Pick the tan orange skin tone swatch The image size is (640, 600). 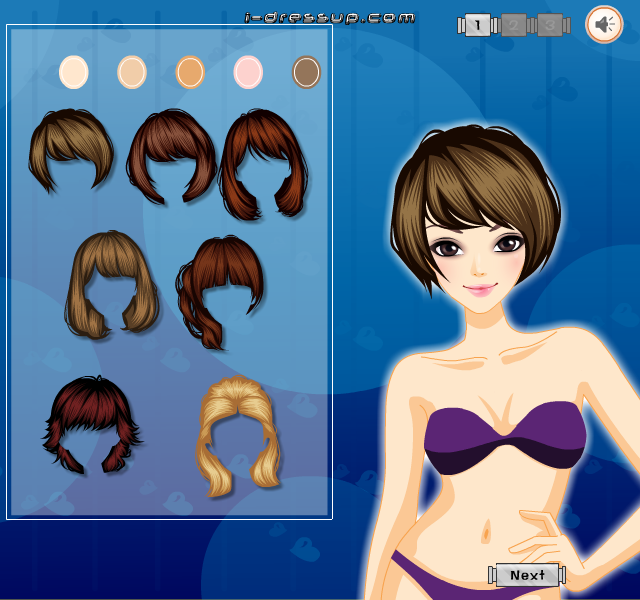click(190, 72)
